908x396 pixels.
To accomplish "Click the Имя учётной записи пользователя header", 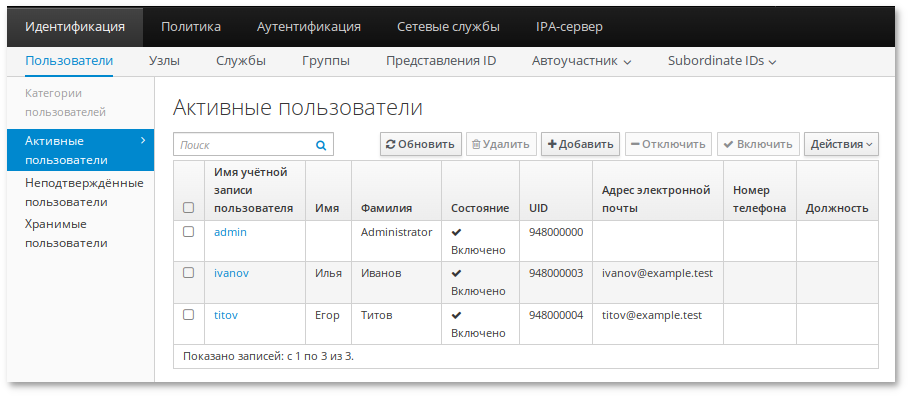I will tap(254, 190).
